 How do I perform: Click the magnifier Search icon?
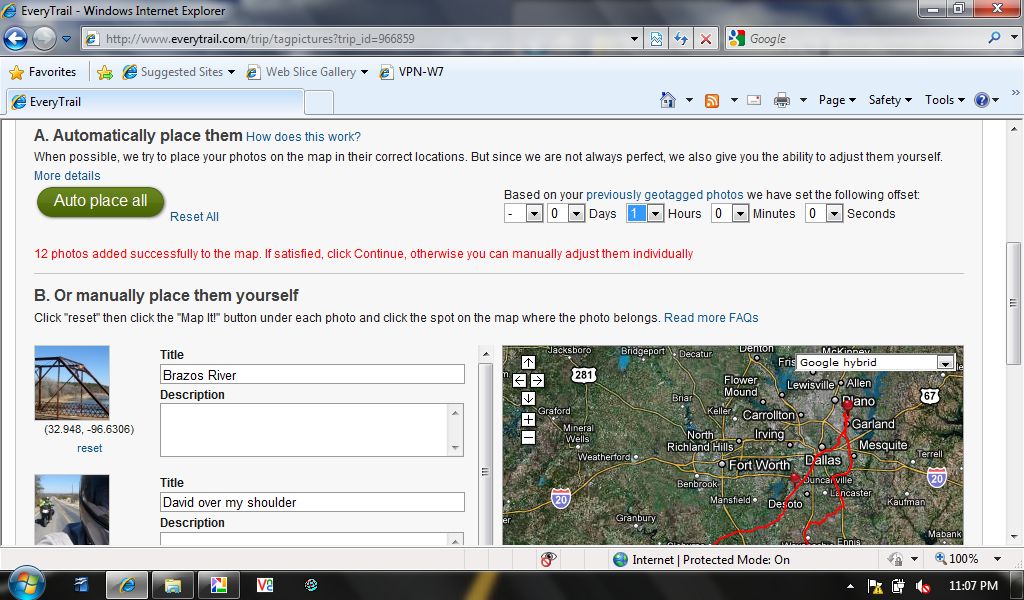tap(994, 38)
